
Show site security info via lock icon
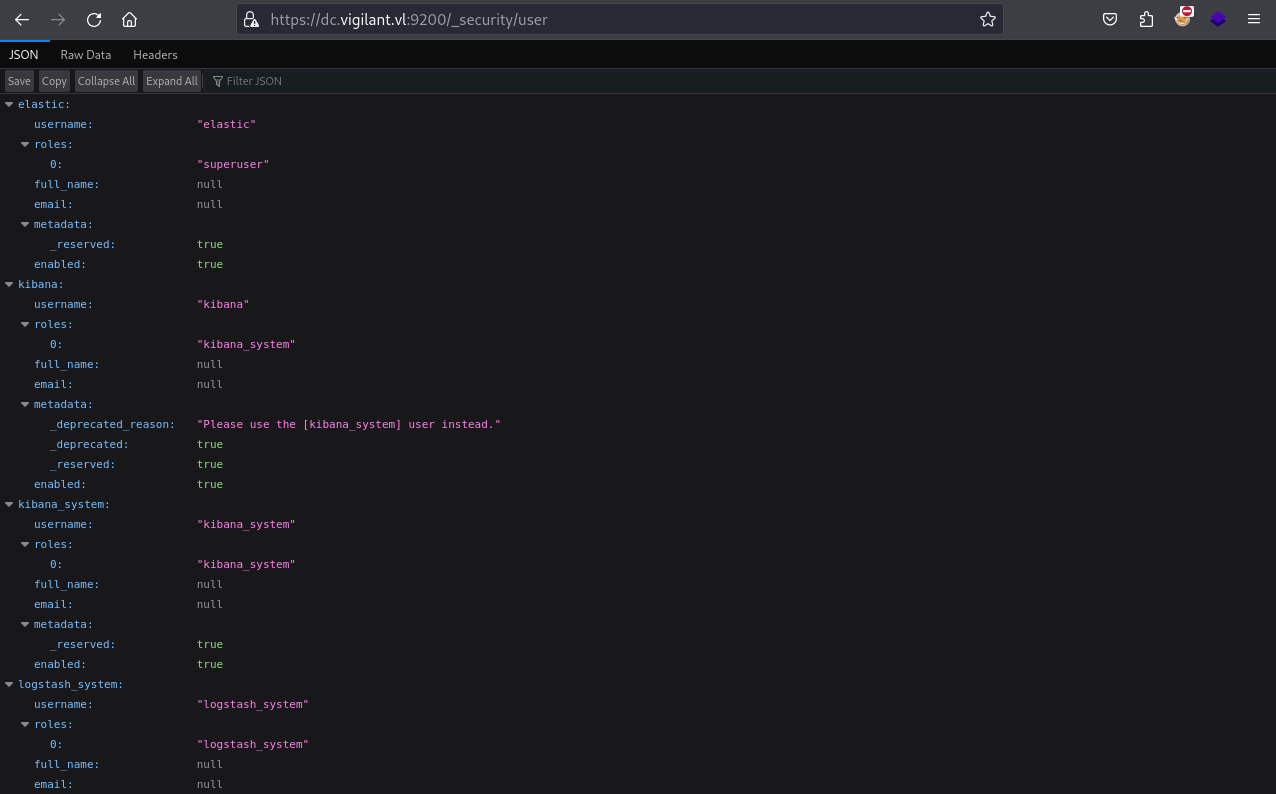[x=252, y=19]
